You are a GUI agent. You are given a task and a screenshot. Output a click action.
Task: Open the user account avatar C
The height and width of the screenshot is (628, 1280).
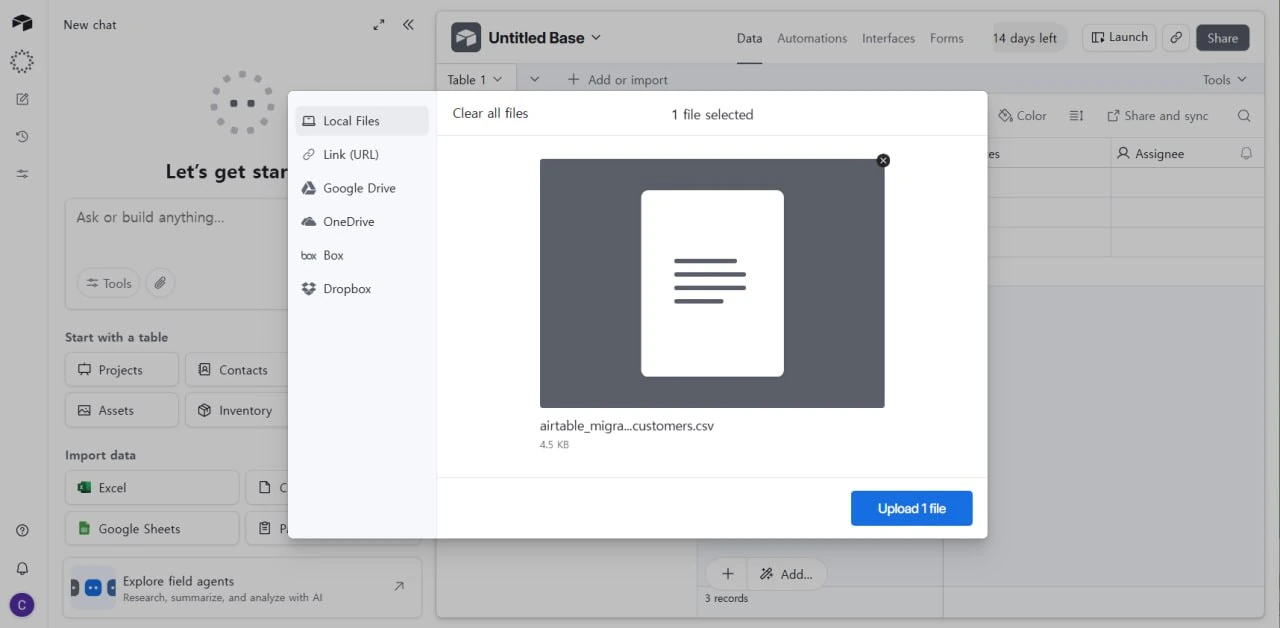pyautogui.click(x=22, y=605)
